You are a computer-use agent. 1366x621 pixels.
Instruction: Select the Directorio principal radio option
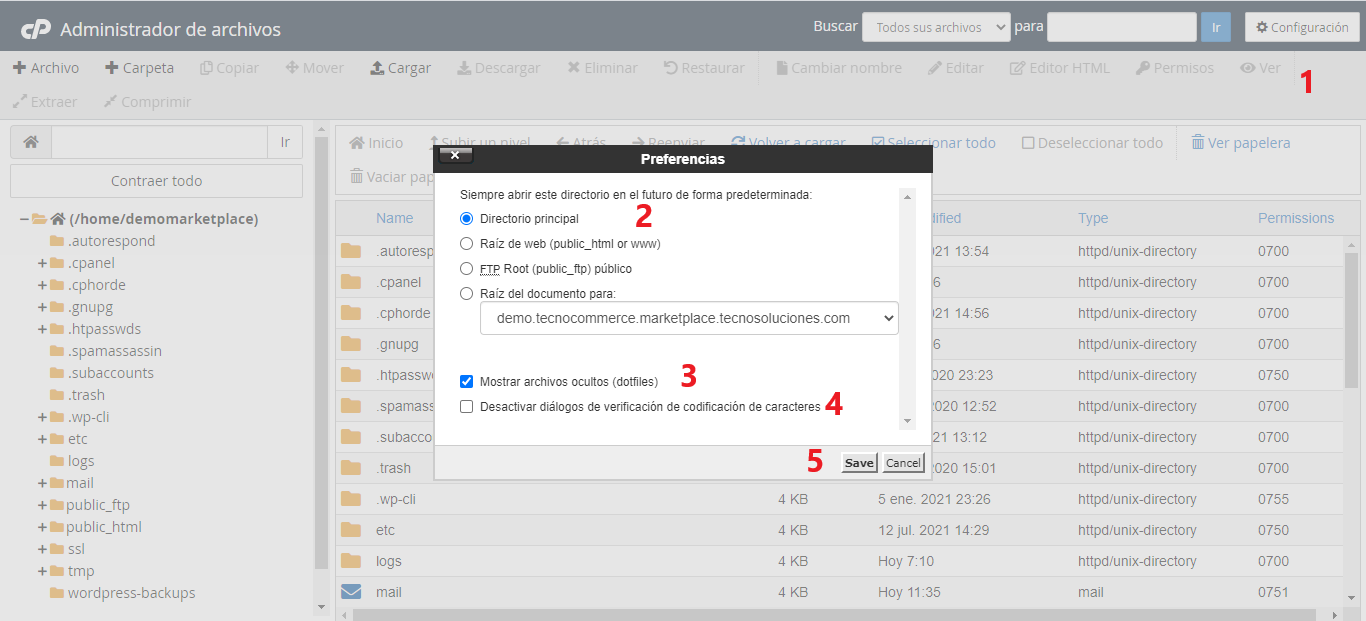[x=466, y=218]
